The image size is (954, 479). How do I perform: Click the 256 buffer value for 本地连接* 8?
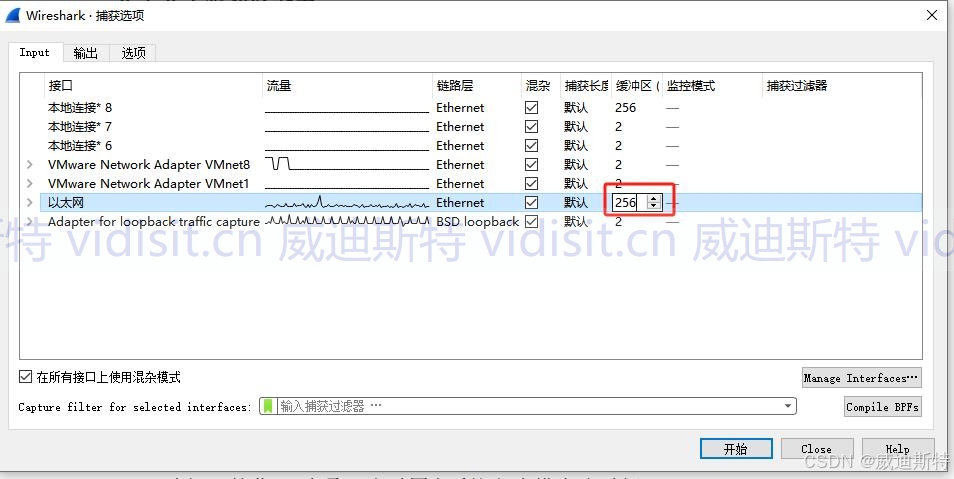pos(625,108)
